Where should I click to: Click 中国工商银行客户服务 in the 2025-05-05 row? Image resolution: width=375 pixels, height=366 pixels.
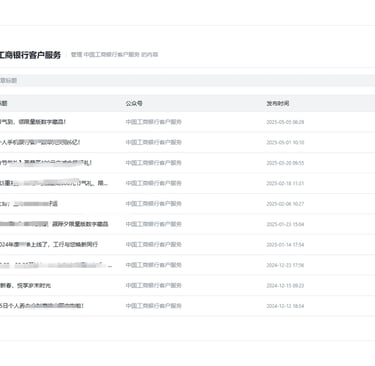[153, 122]
